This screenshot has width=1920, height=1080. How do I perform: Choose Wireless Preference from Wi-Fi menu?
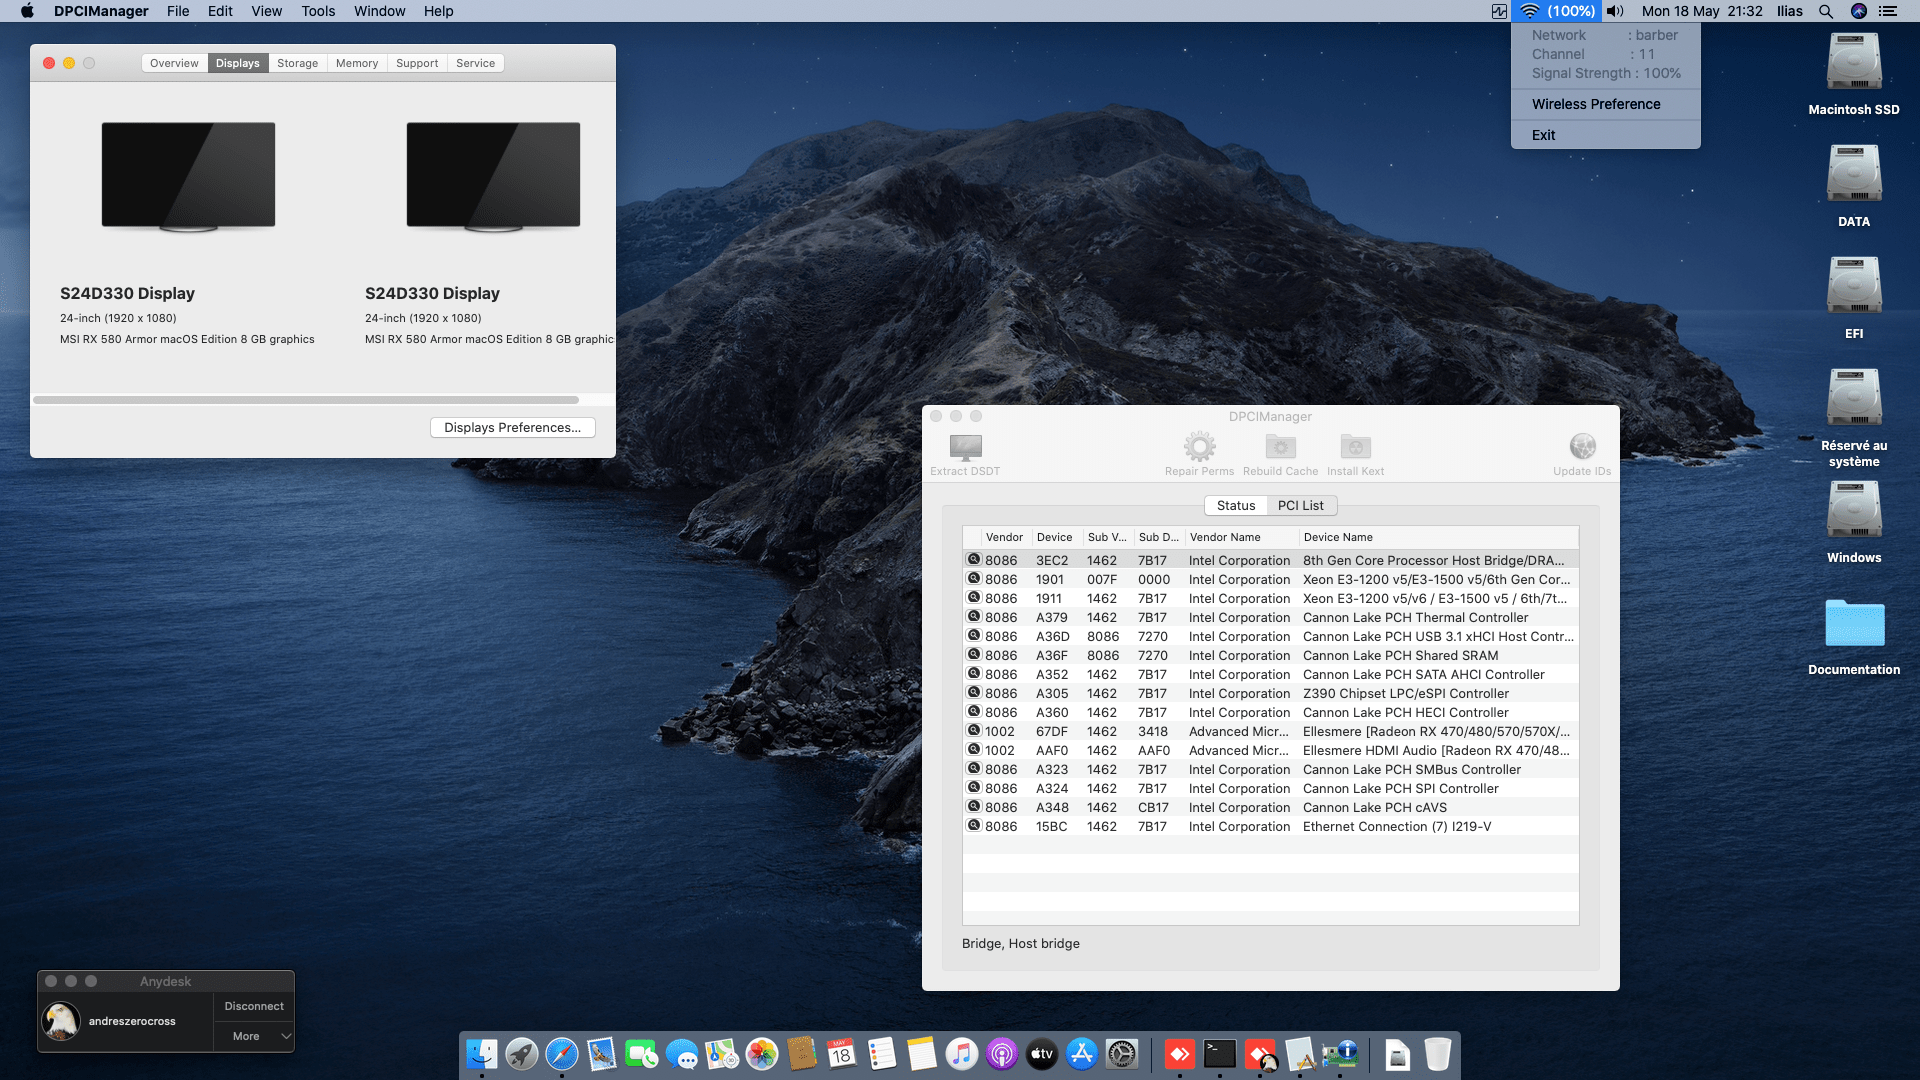pos(1596,104)
